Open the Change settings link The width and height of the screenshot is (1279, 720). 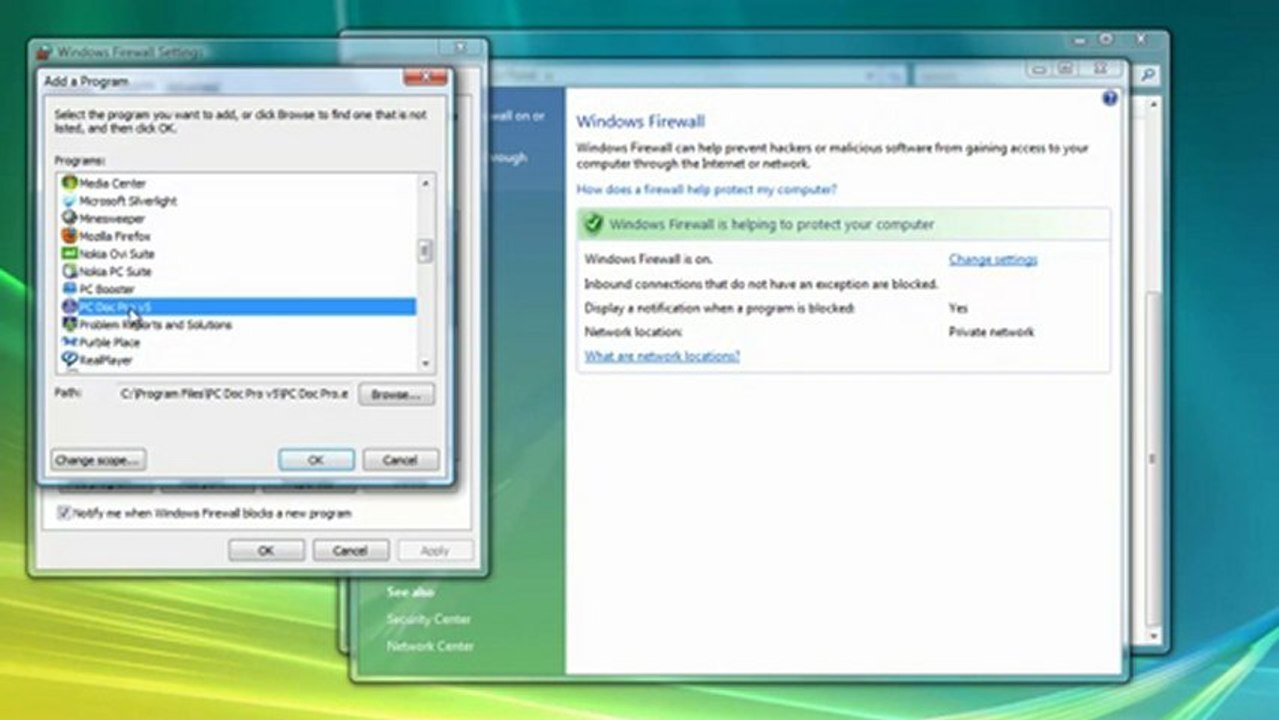click(x=993, y=259)
